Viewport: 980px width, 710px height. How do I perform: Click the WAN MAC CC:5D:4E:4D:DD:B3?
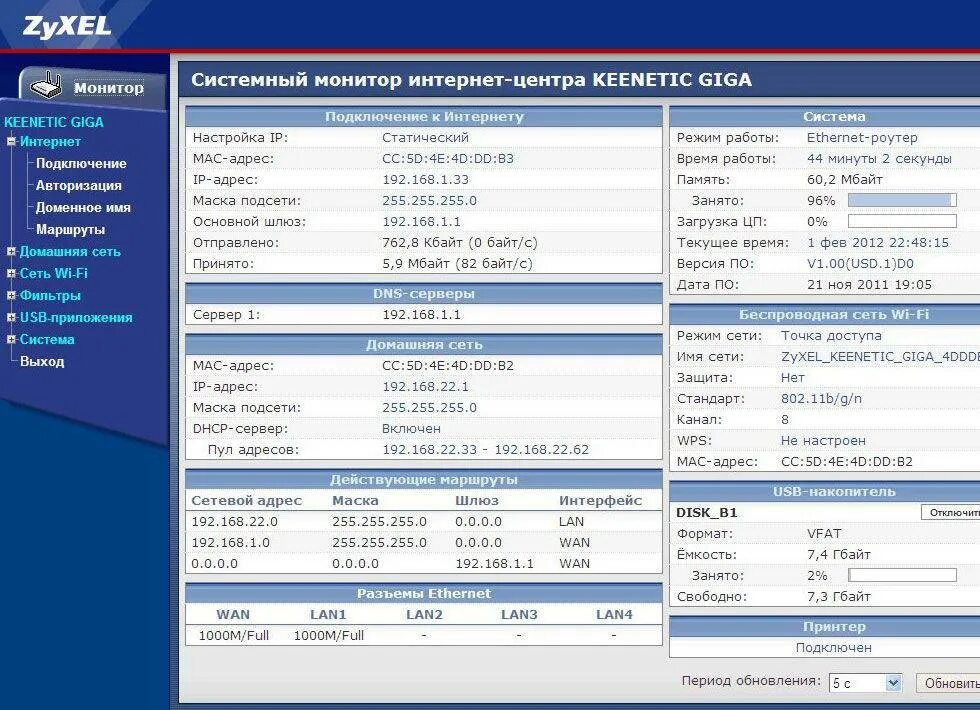448,159
